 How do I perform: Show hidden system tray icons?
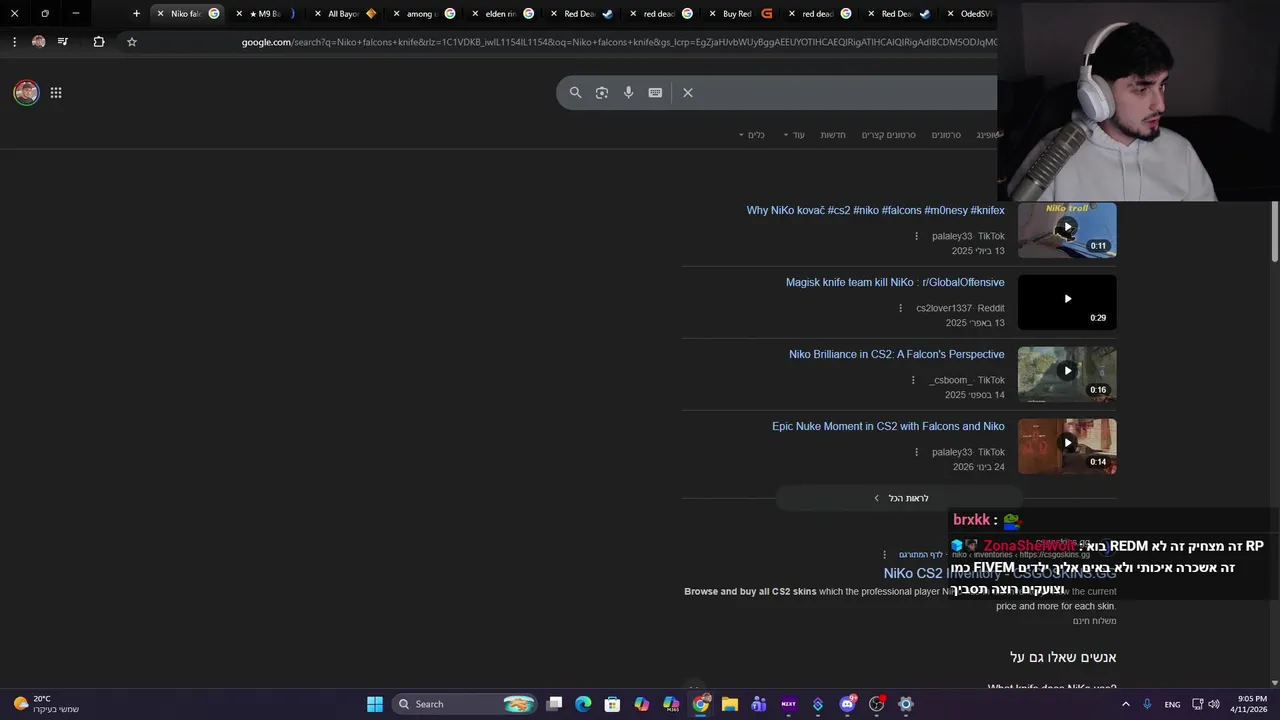click(x=1125, y=704)
